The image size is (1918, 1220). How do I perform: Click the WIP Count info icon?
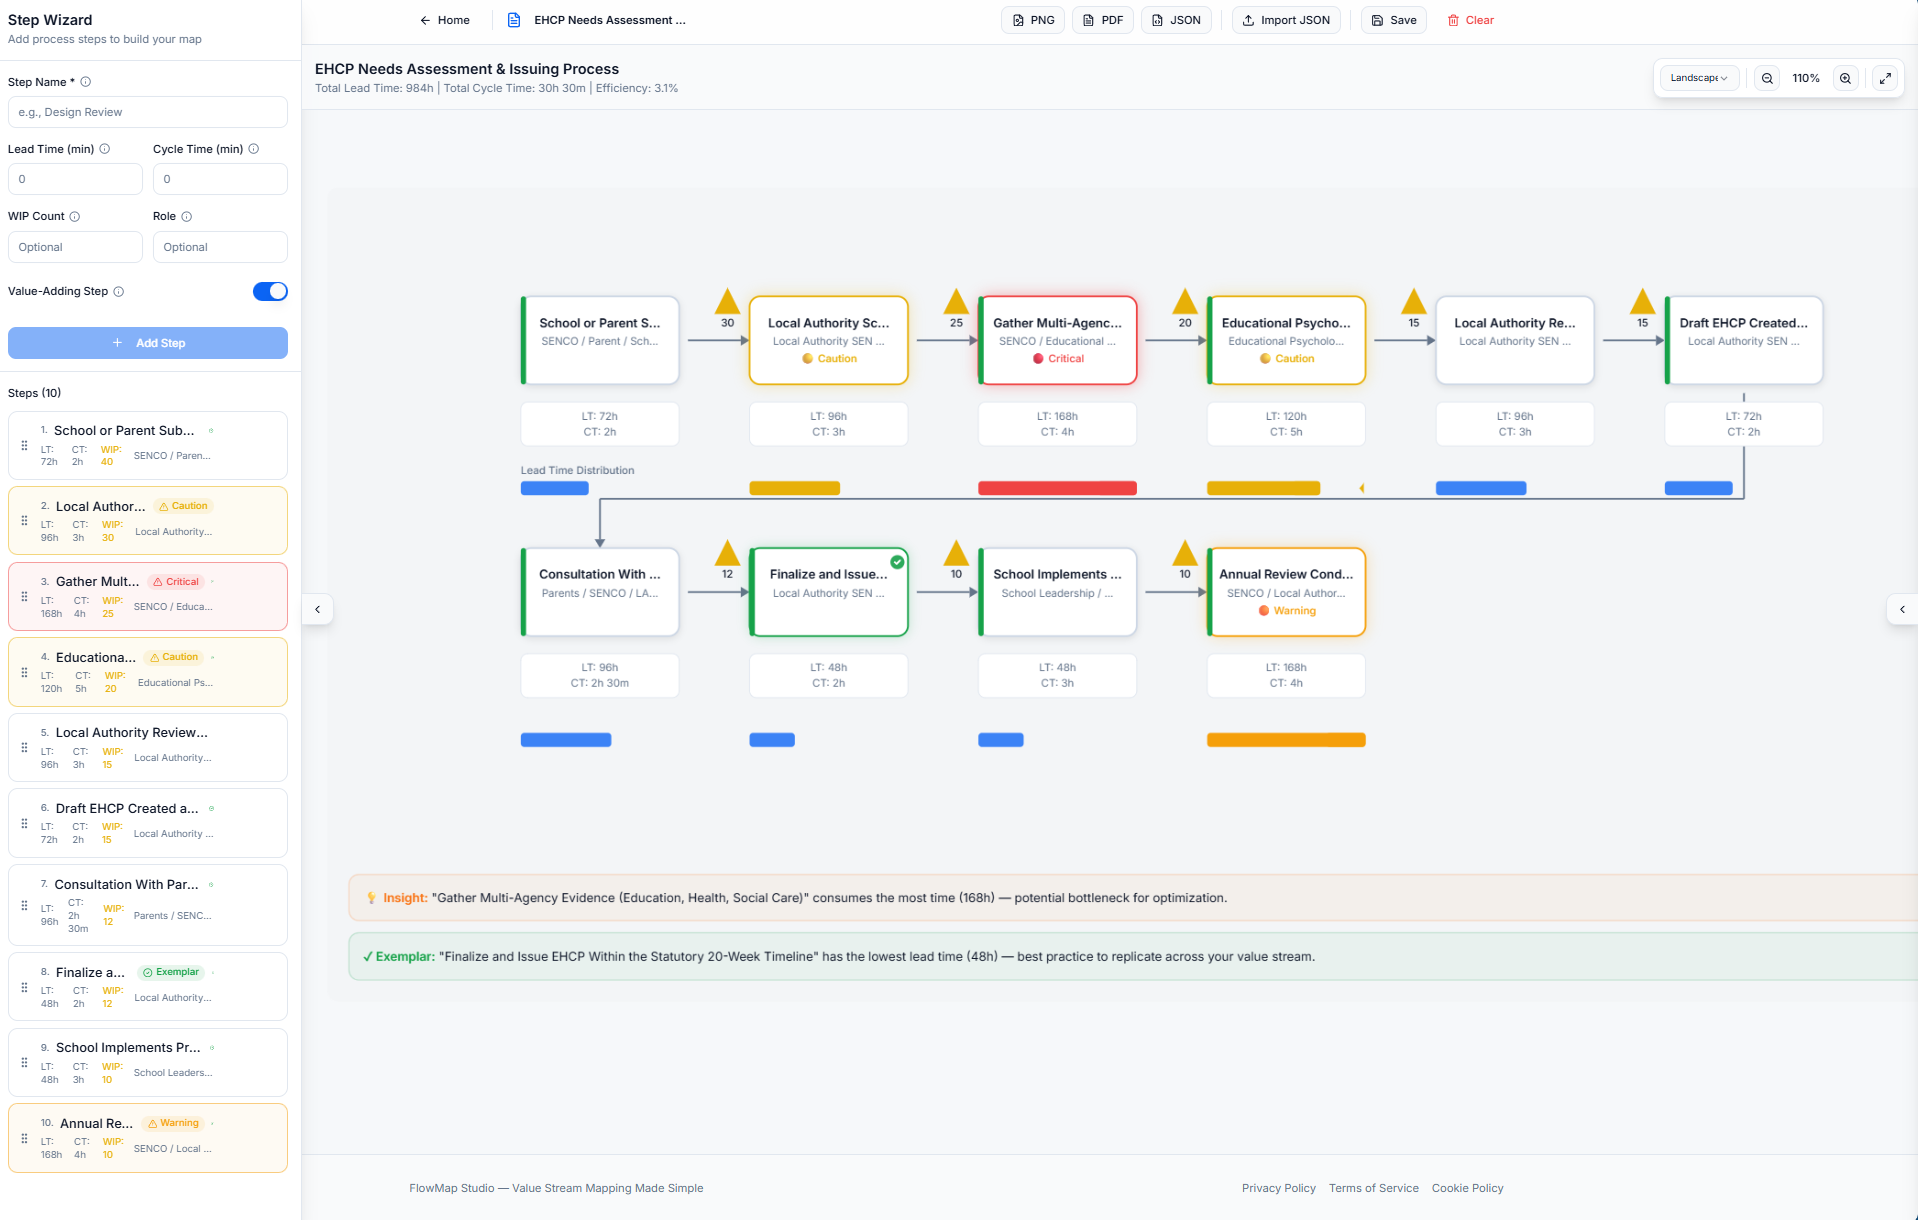[x=75, y=216]
